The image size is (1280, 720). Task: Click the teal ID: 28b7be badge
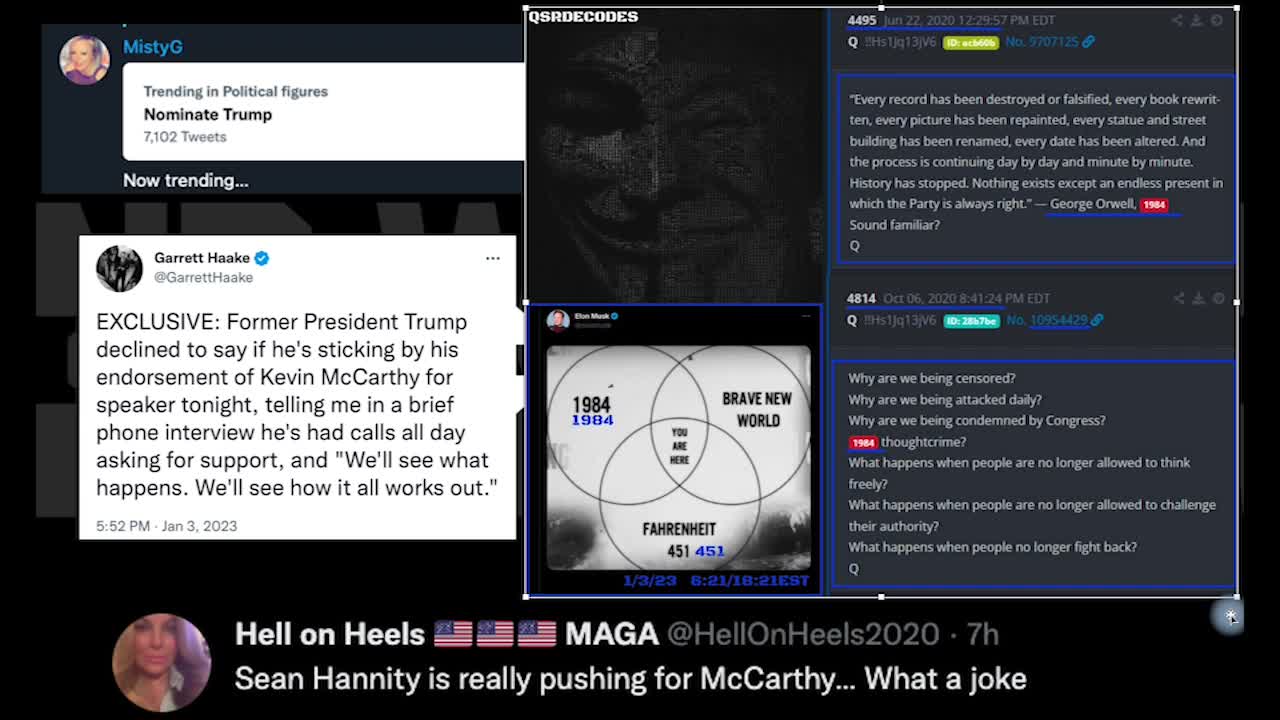[971, 320]
